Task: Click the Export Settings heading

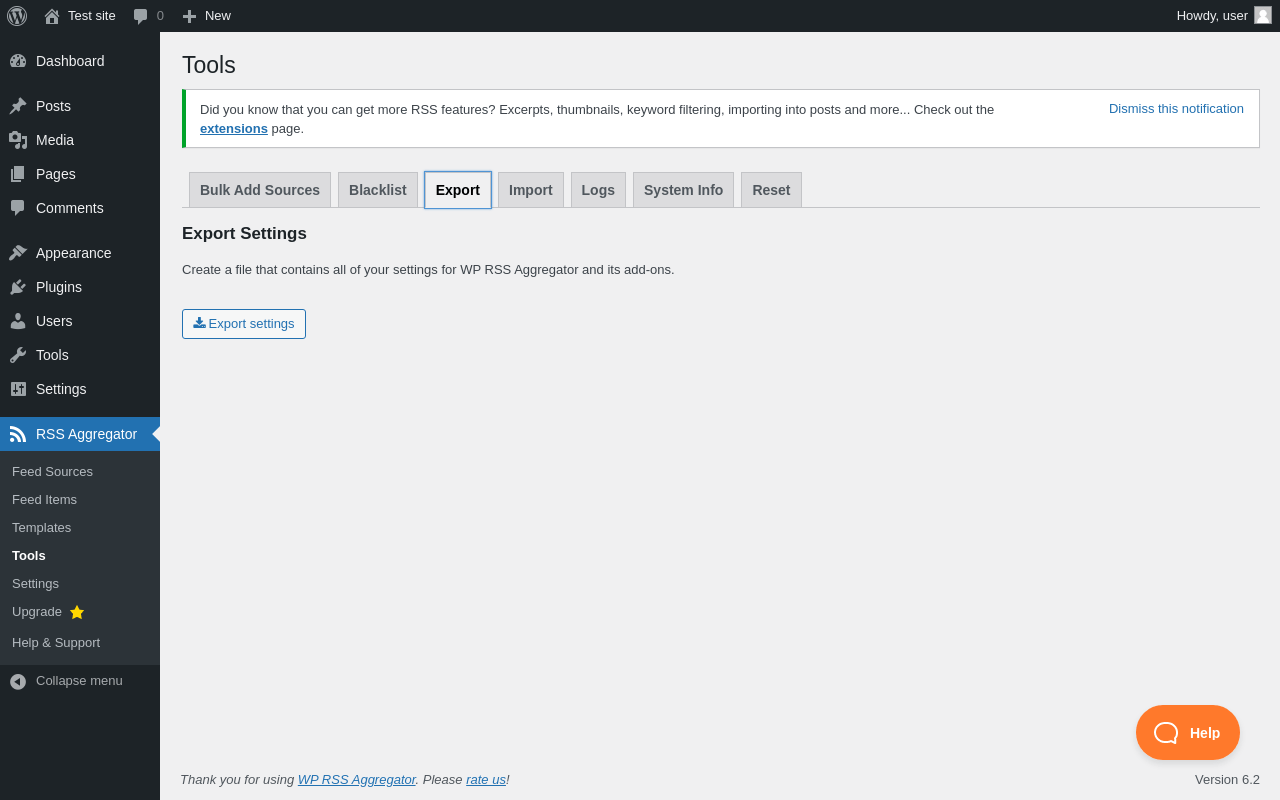Action: pos(244,234)
